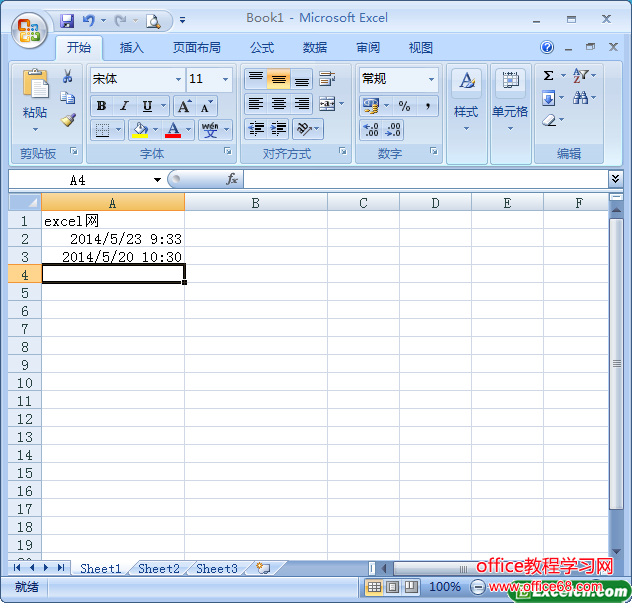This screenshot has width=632, height=603.
Task: Open the borders dropdown arrow
Action: click(118, 130)
